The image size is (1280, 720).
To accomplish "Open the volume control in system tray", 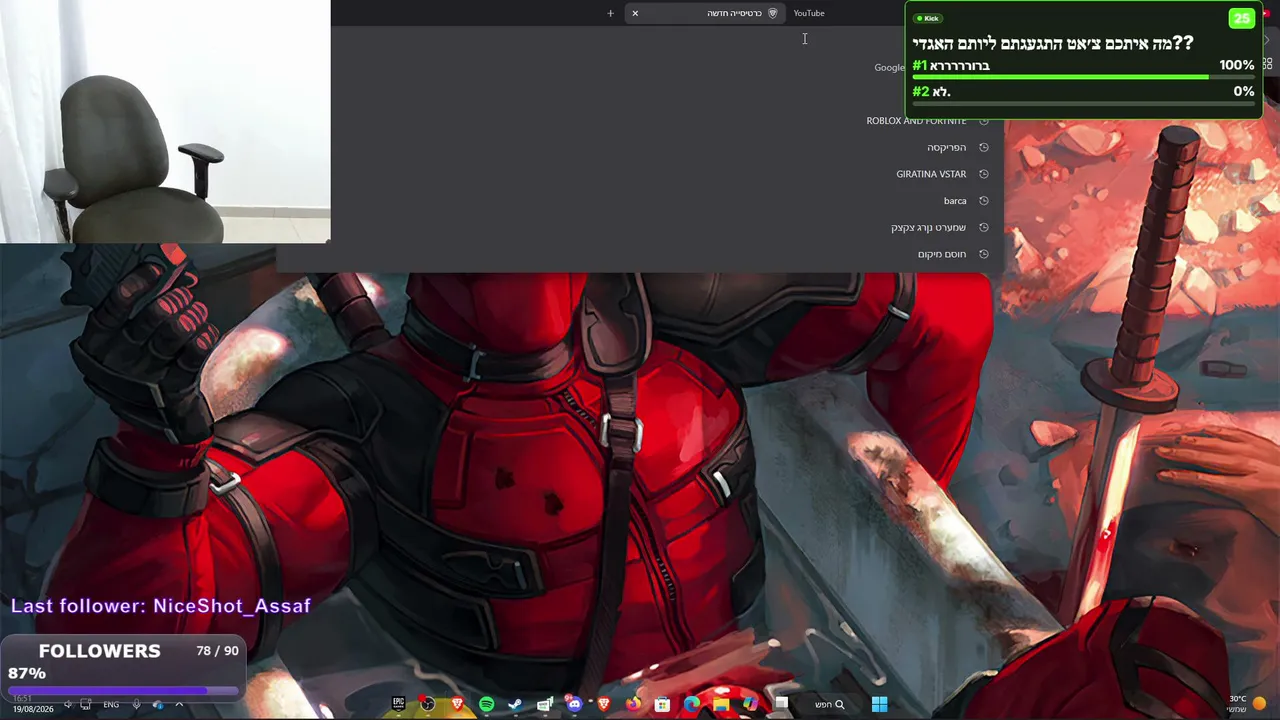I will point(67,704).
